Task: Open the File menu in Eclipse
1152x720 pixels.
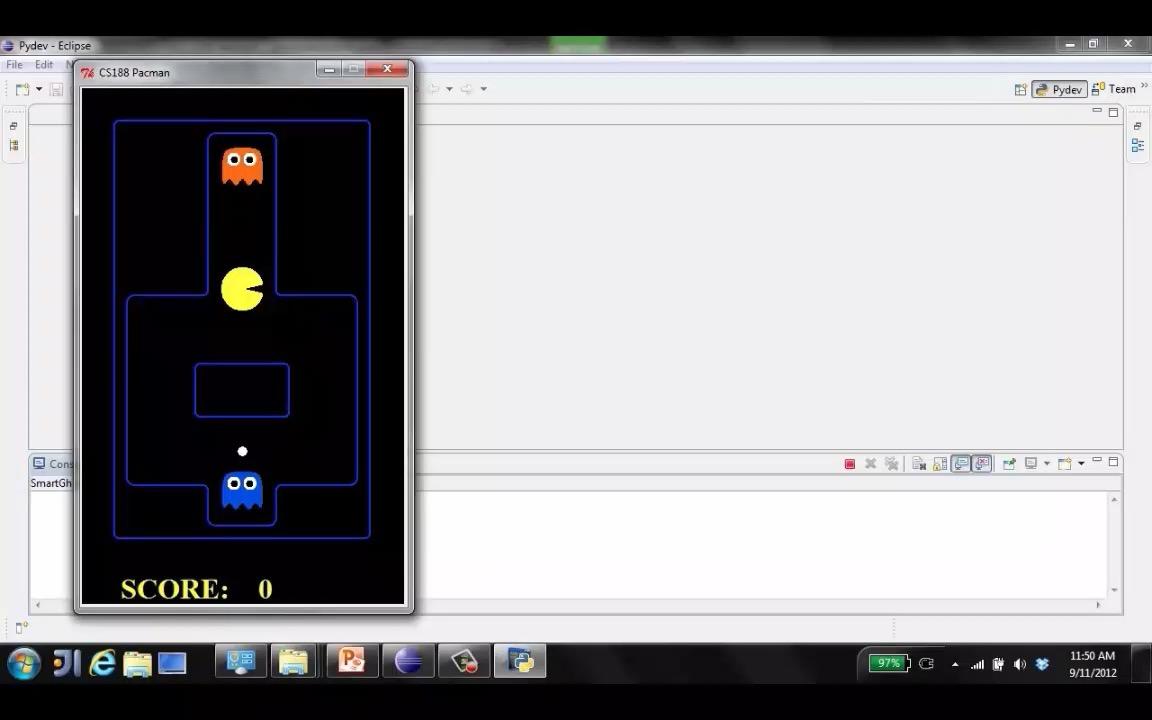Action: [x=14, y=65]
